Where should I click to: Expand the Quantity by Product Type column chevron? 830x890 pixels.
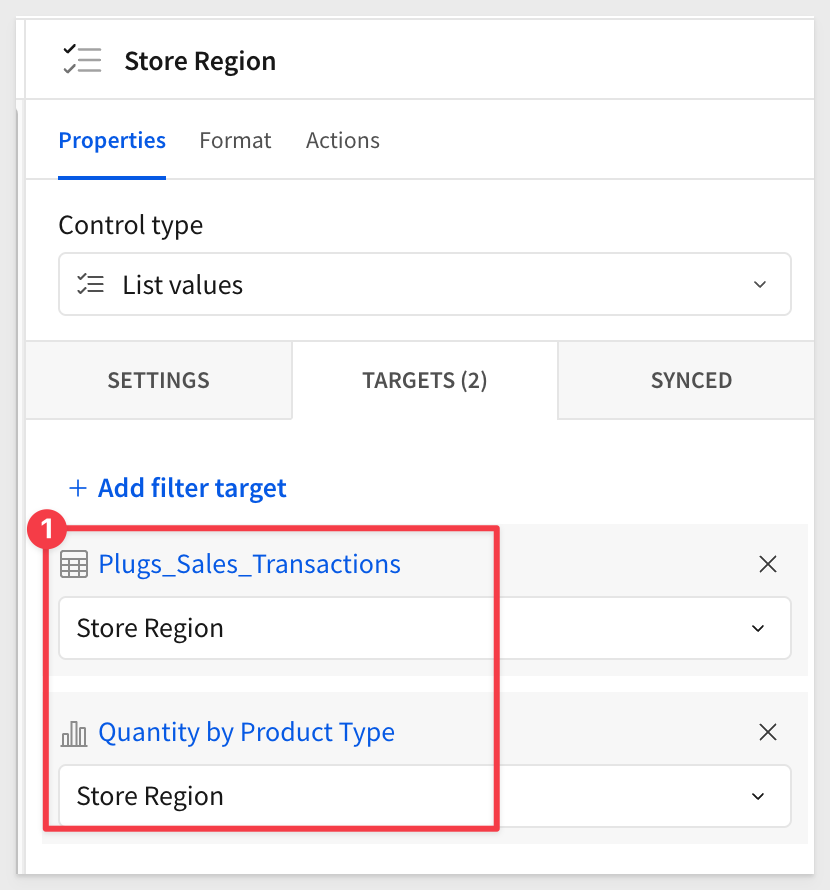click(758, 796)
